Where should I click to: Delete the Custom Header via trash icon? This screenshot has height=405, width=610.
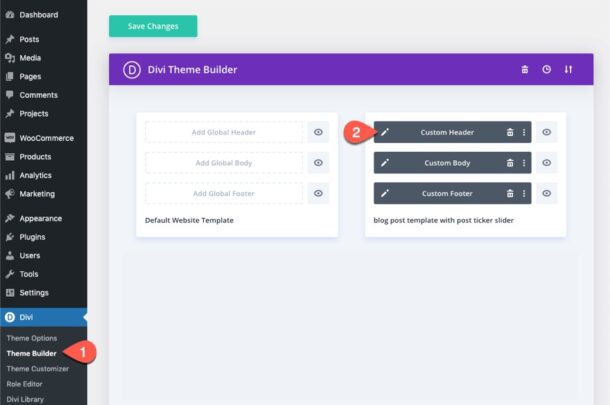point(510,132)
